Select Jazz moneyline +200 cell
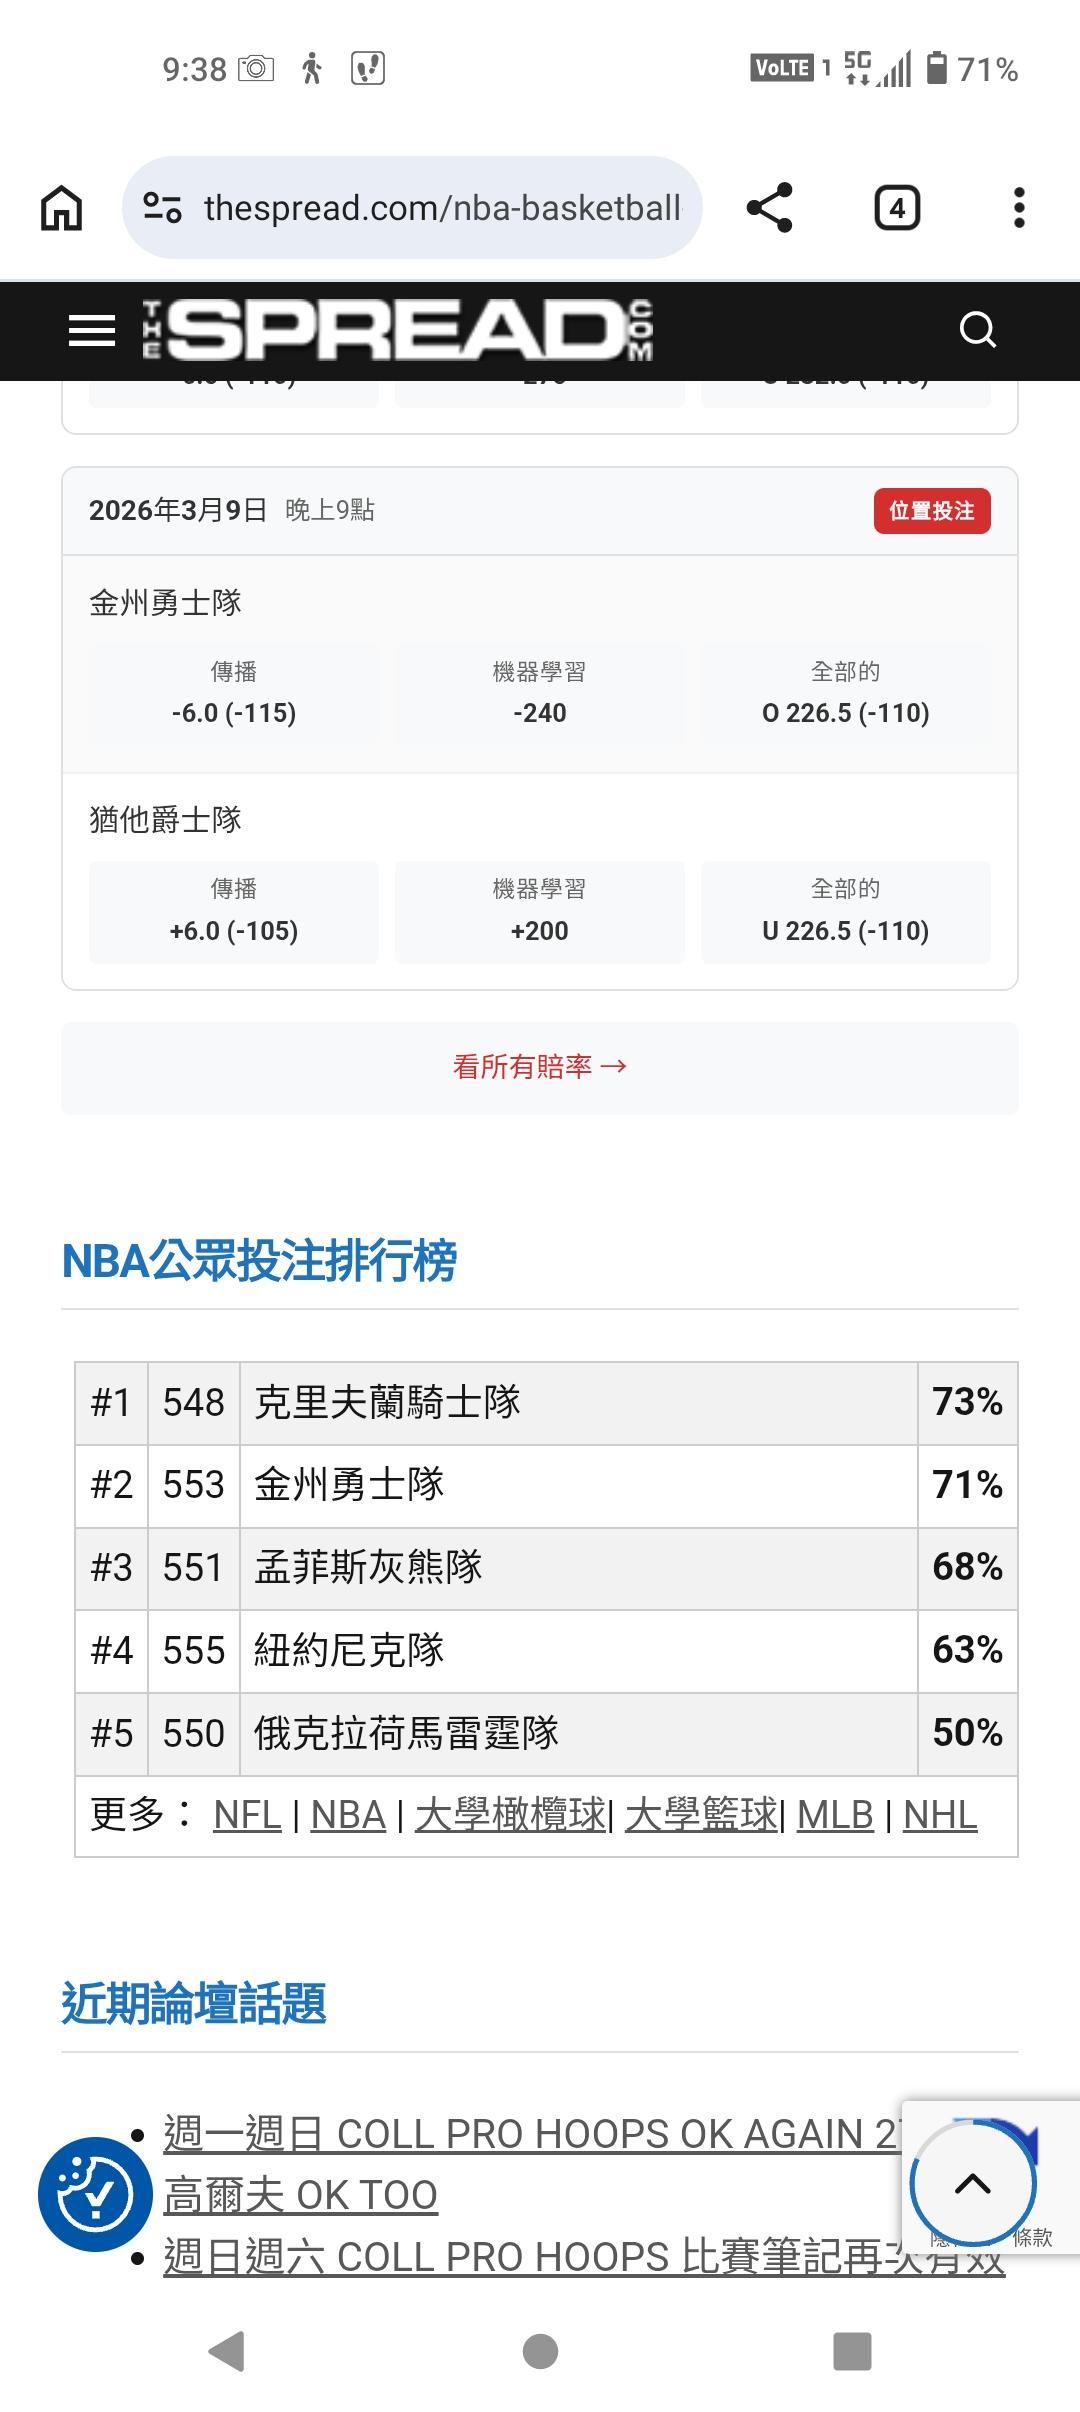 (x=540, y=912)
